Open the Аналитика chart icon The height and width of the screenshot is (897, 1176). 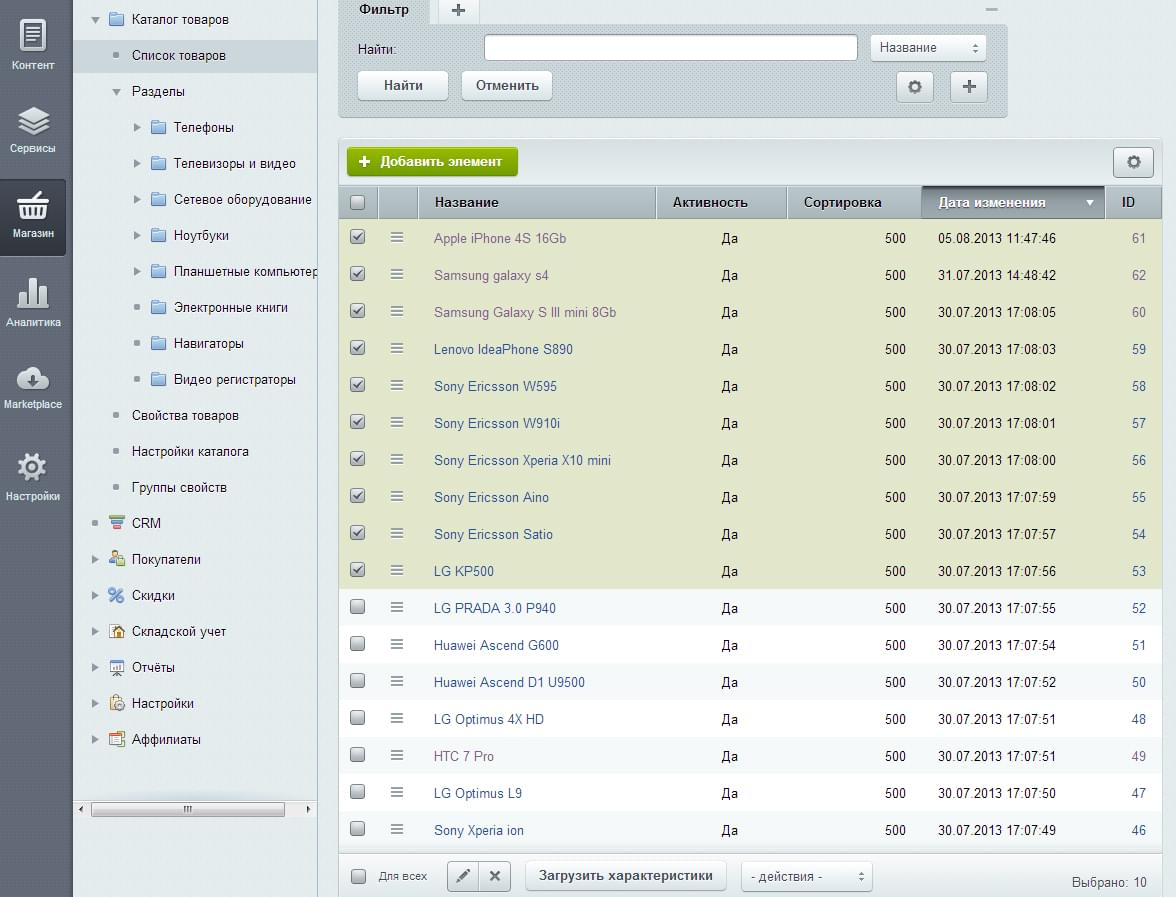tap(33, 302)
